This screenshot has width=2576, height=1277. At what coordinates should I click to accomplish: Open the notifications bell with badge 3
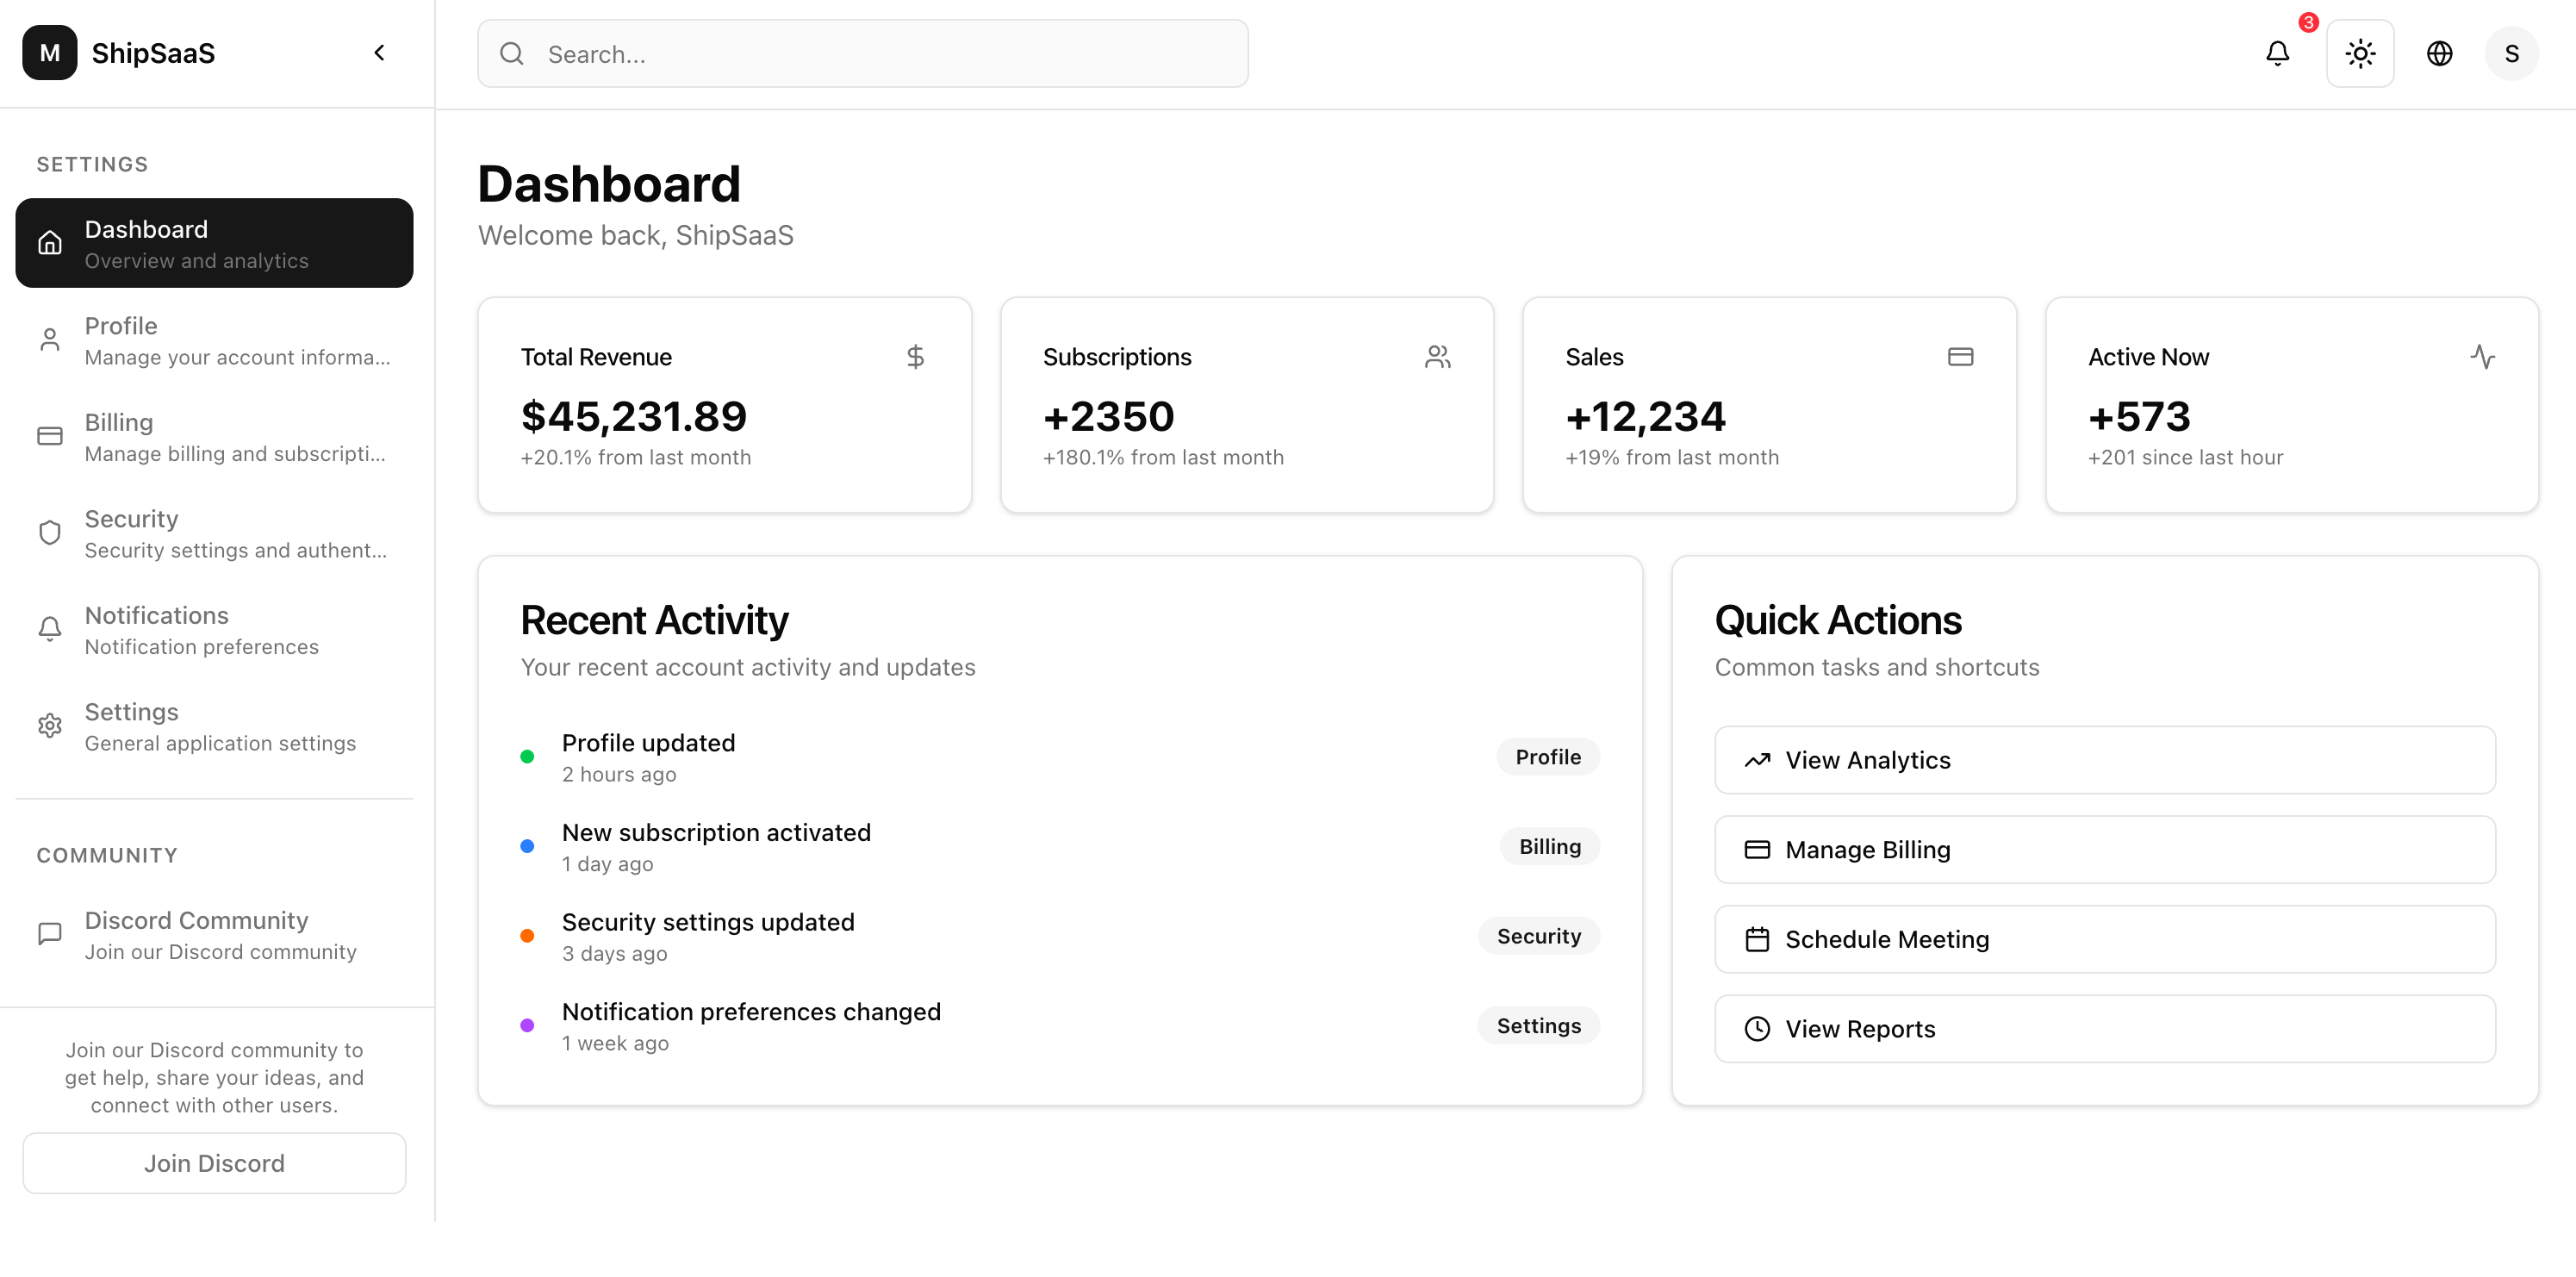2278,54
